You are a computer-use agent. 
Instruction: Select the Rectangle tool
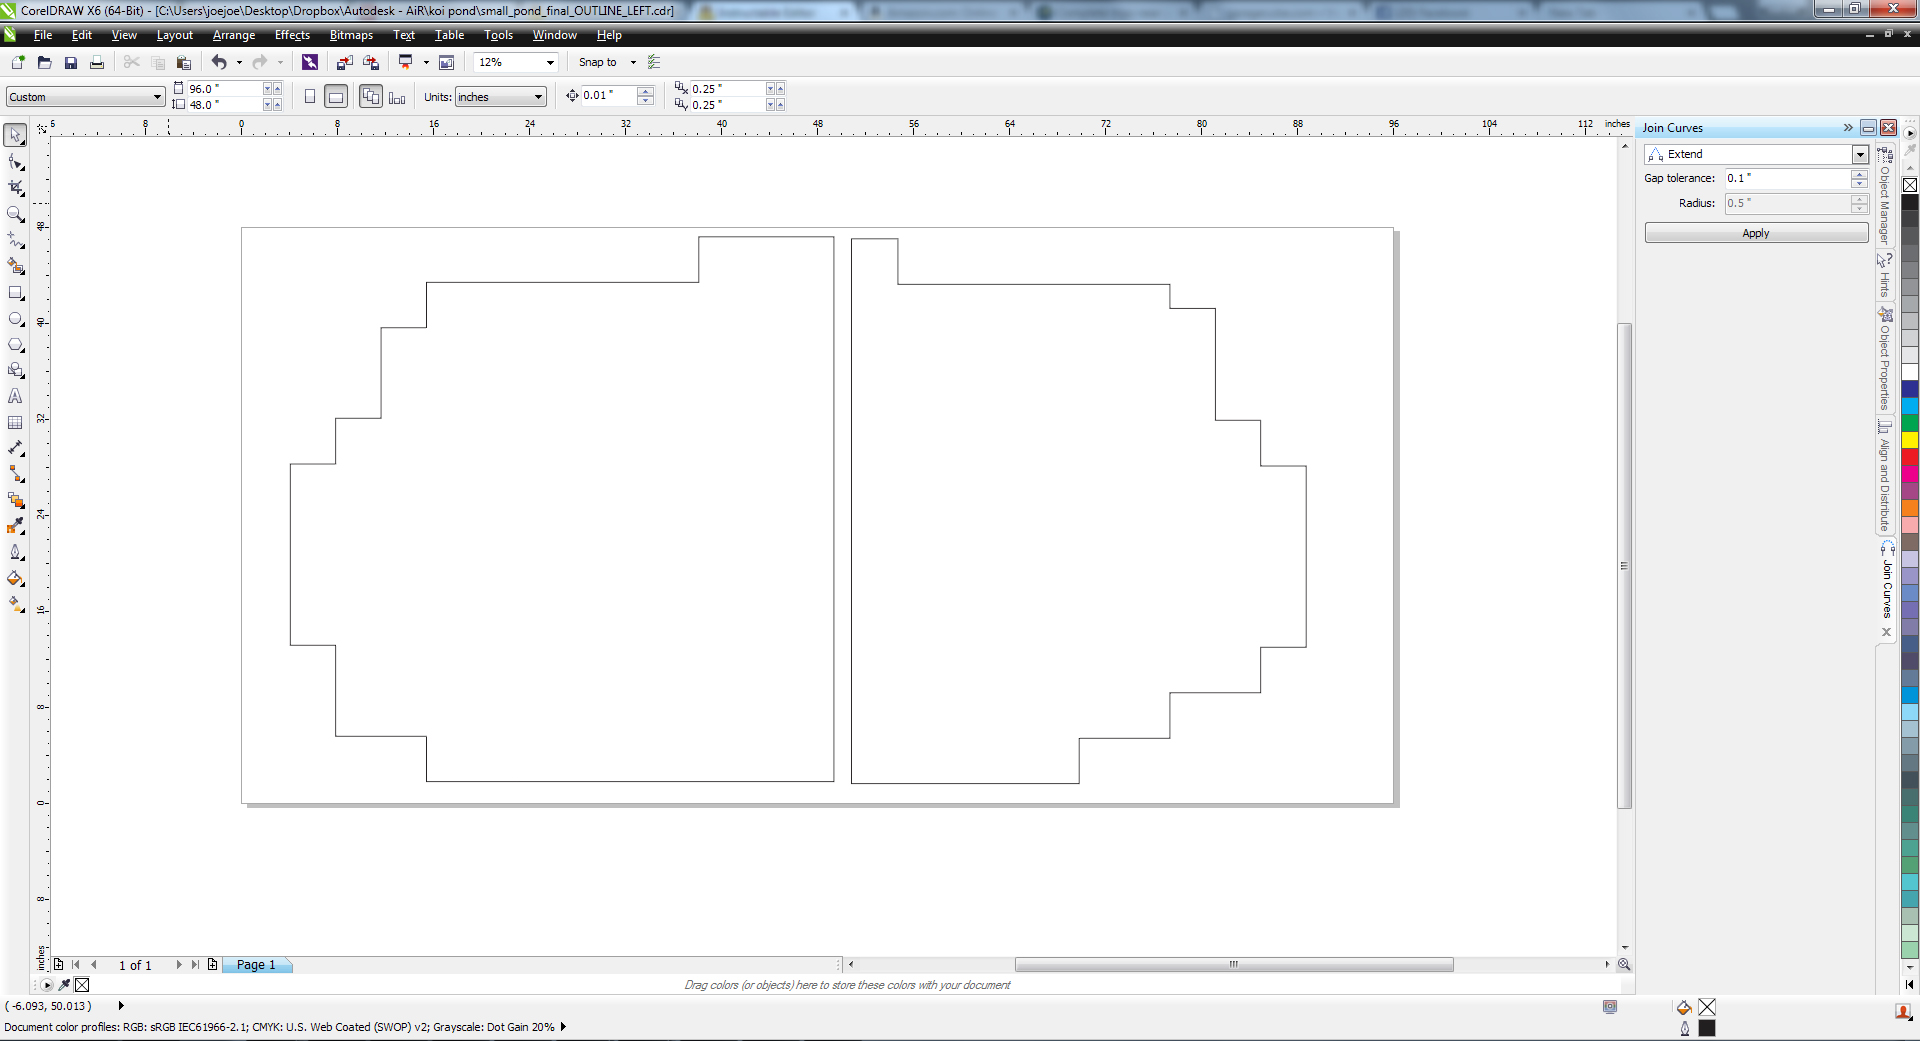click(16, 293)
